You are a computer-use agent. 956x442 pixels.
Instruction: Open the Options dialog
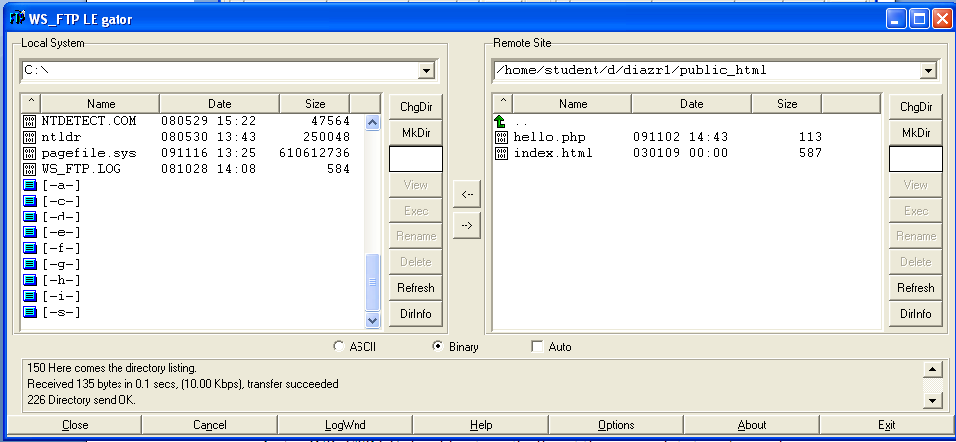(x=616, y=425)
